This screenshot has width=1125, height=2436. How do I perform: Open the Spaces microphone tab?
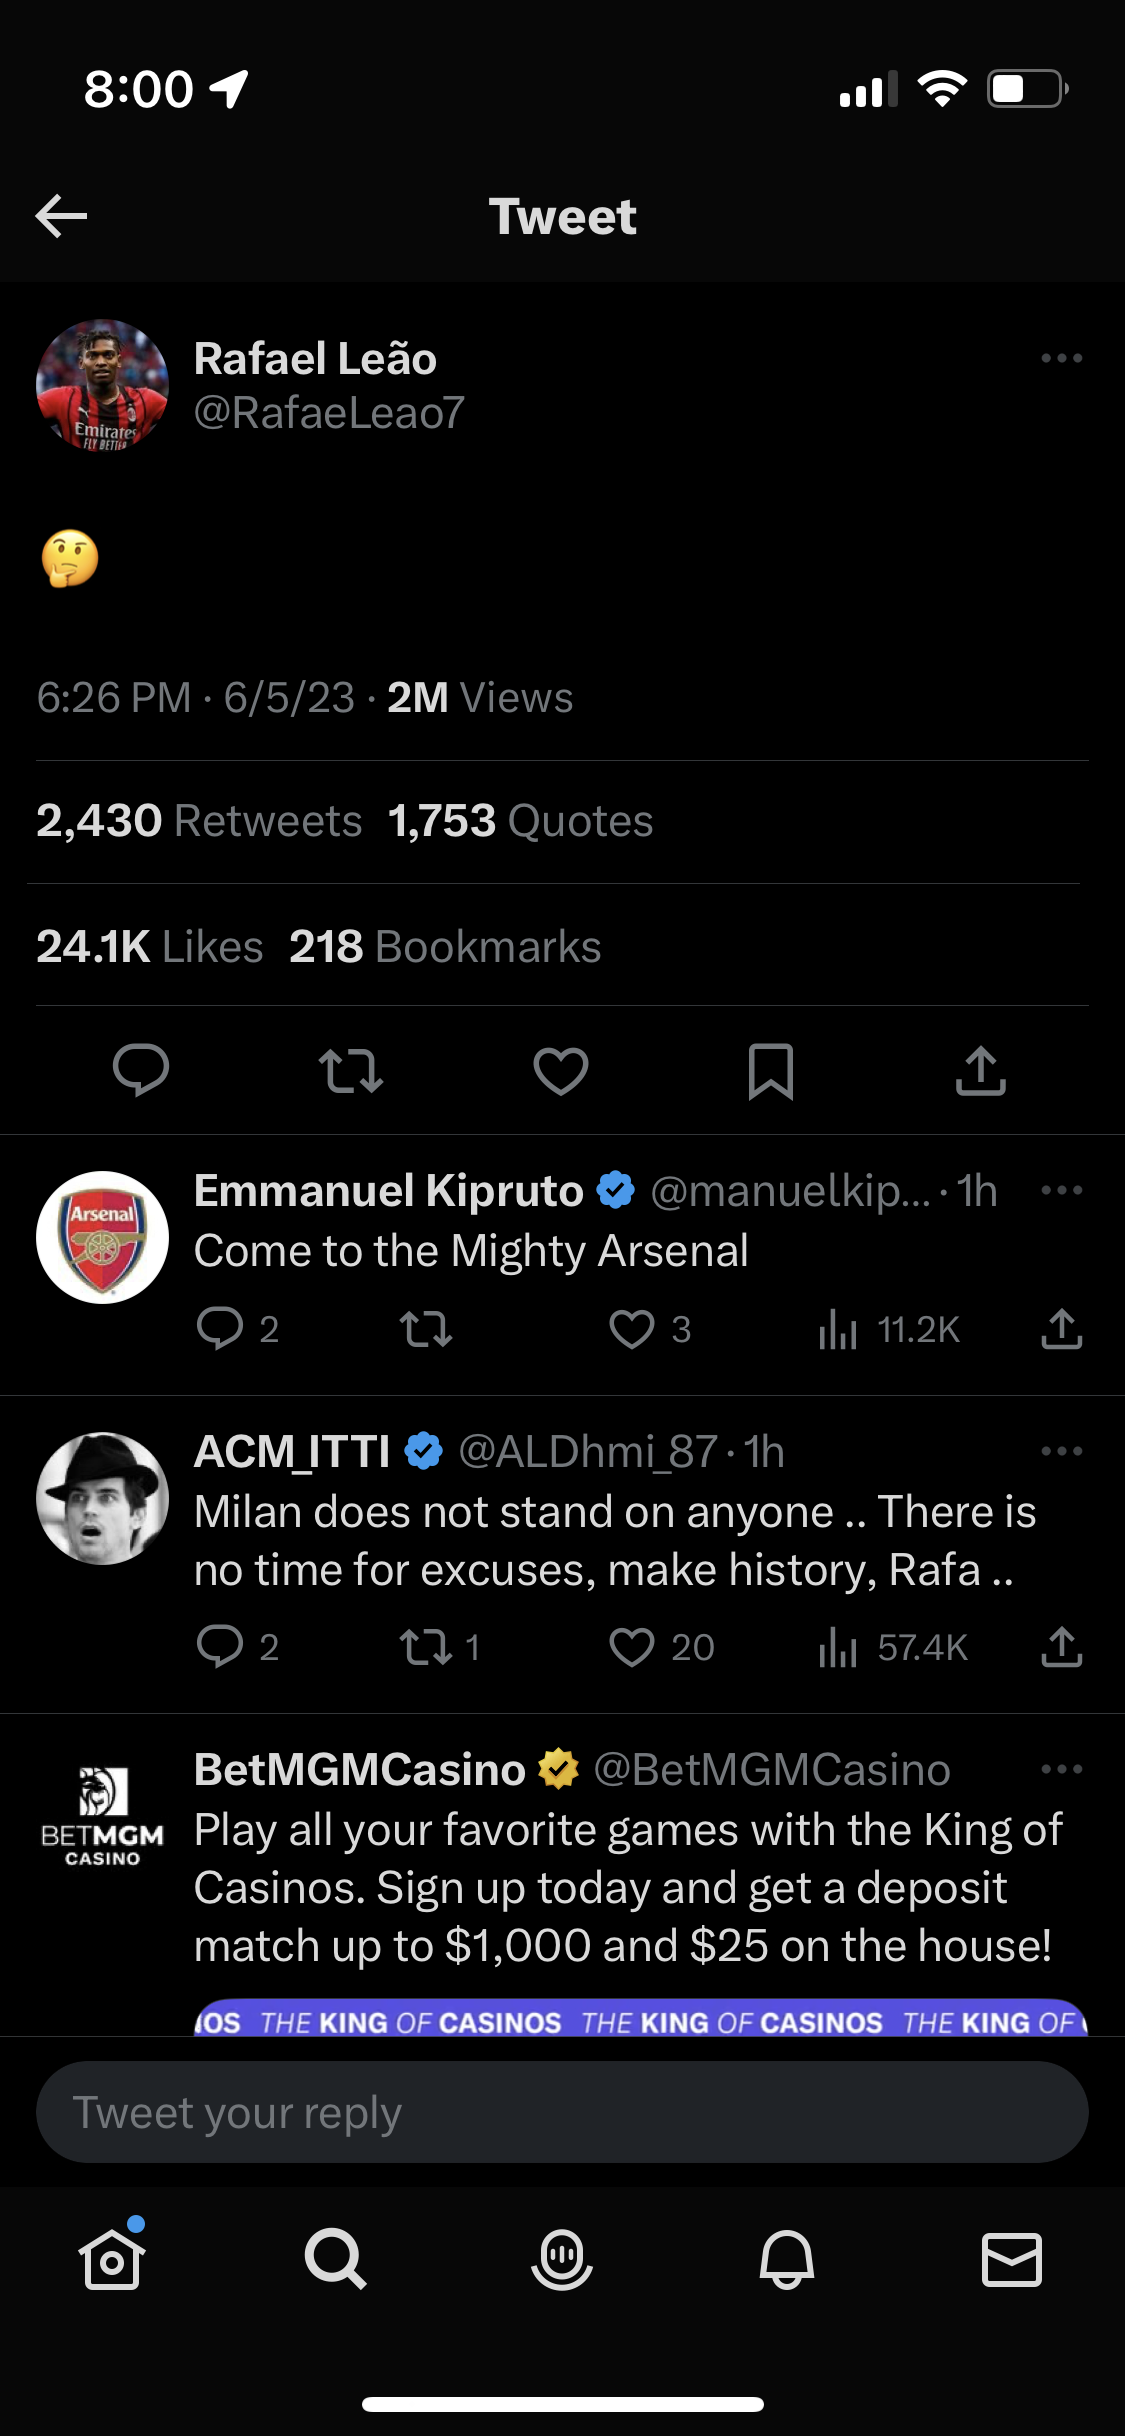(x=562, y=2259)
